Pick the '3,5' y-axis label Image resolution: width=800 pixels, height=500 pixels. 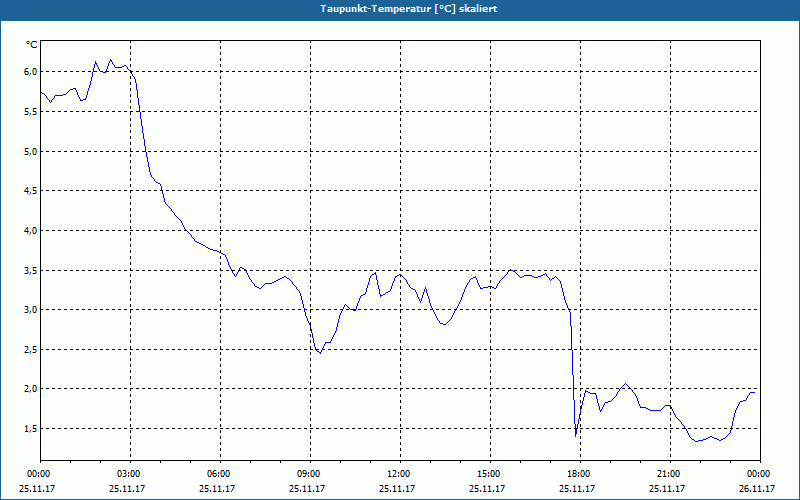point(31,270)
